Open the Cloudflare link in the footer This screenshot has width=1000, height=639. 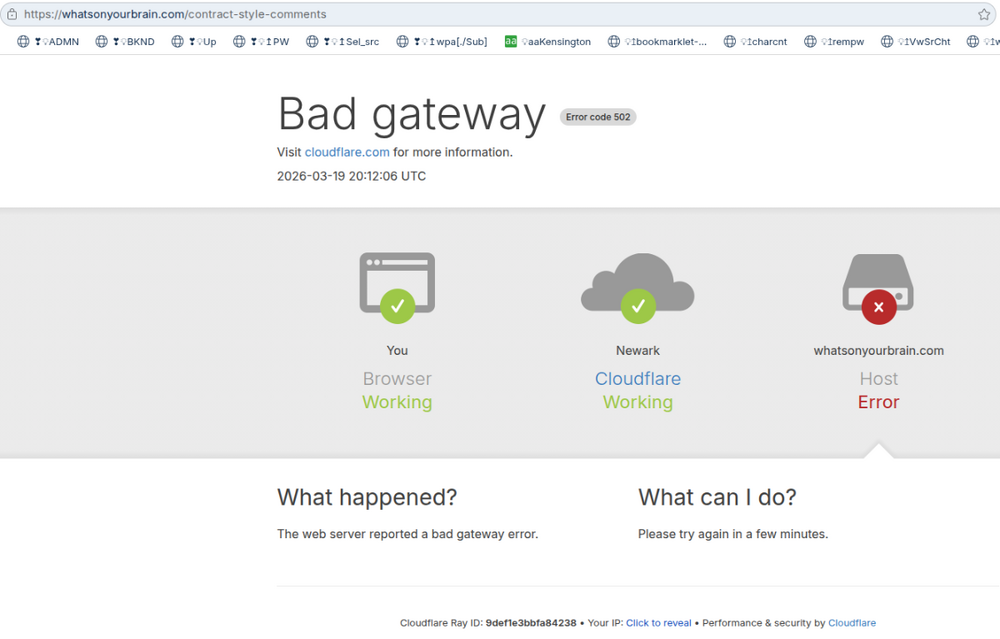851,623
